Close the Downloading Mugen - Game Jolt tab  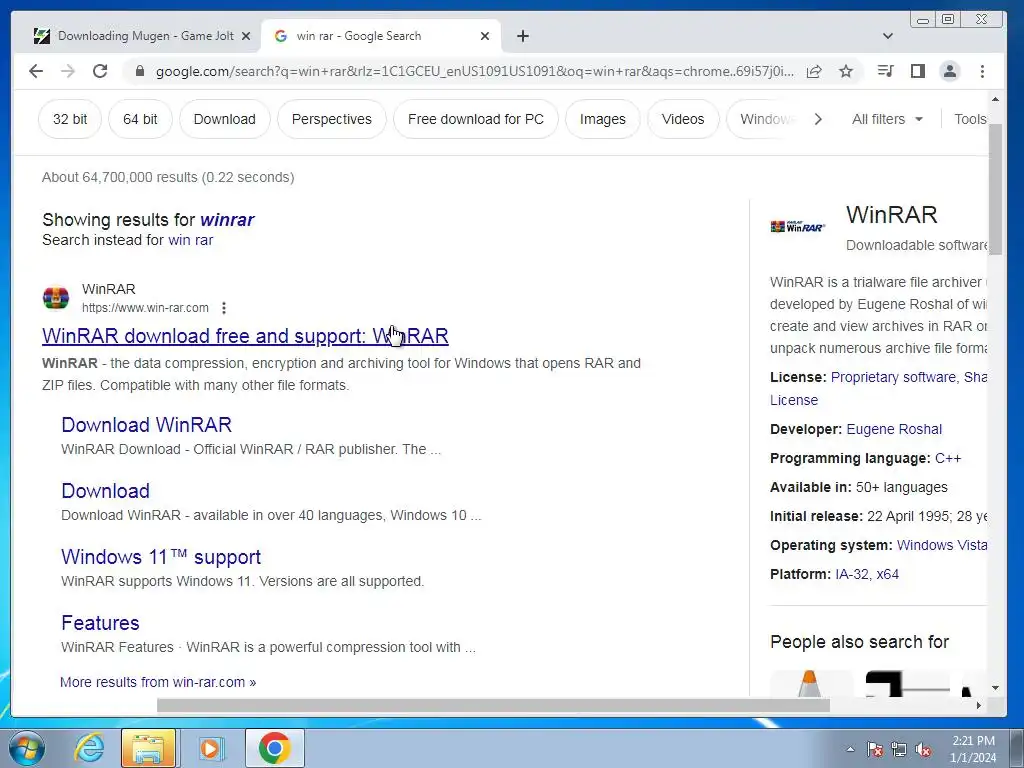(246, 37)
